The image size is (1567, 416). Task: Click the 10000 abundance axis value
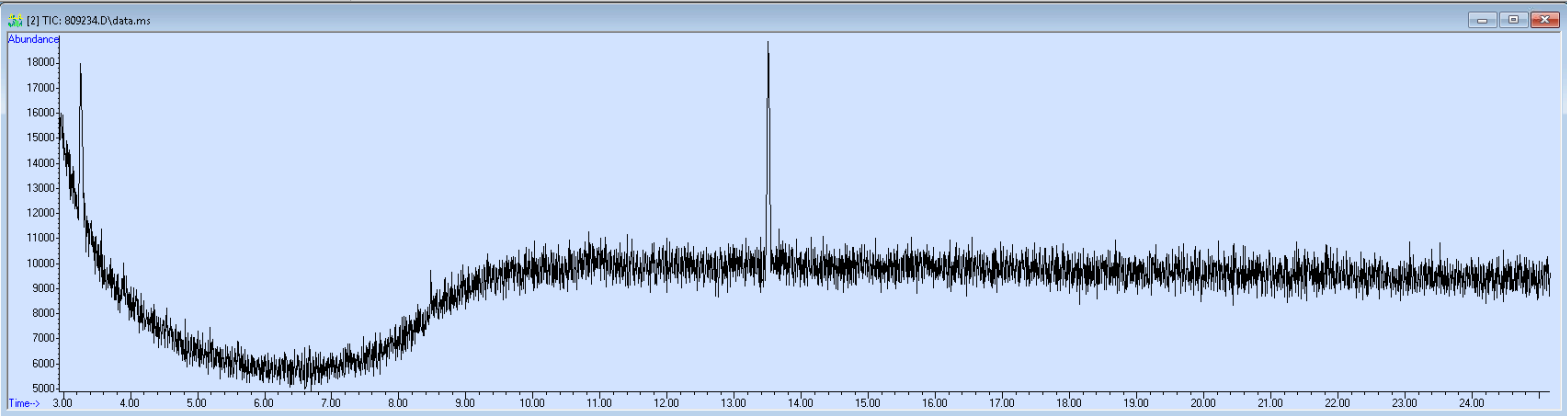pos(41,263)
